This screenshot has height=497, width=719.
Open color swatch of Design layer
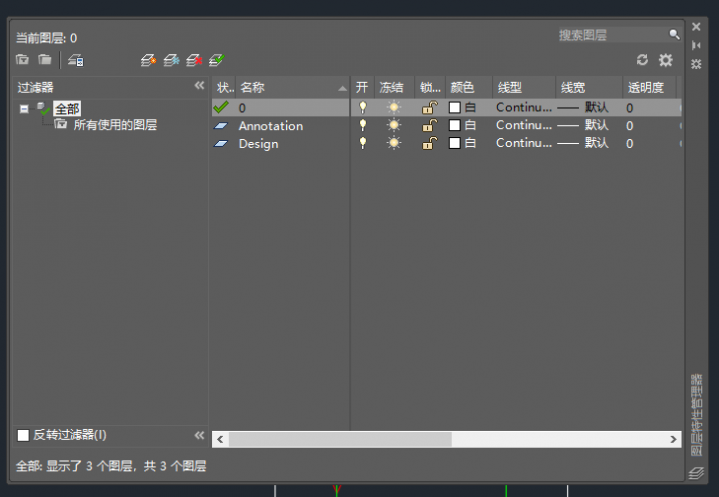(454, 143)
